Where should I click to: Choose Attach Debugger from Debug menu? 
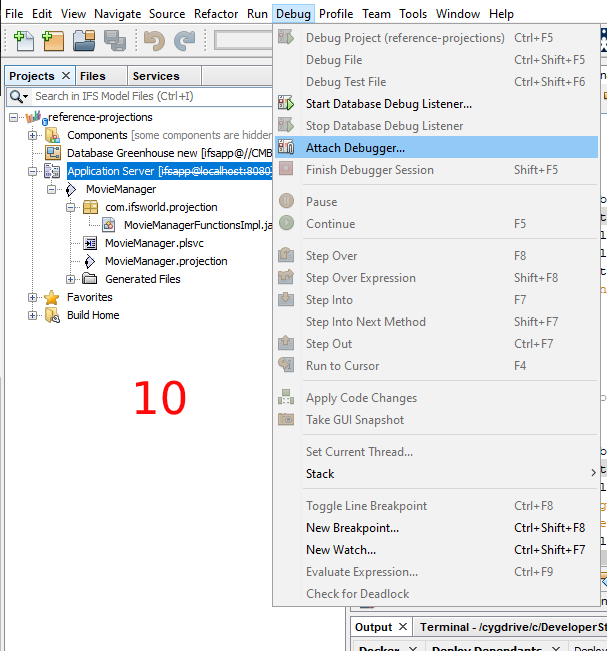tap(355, 148)
